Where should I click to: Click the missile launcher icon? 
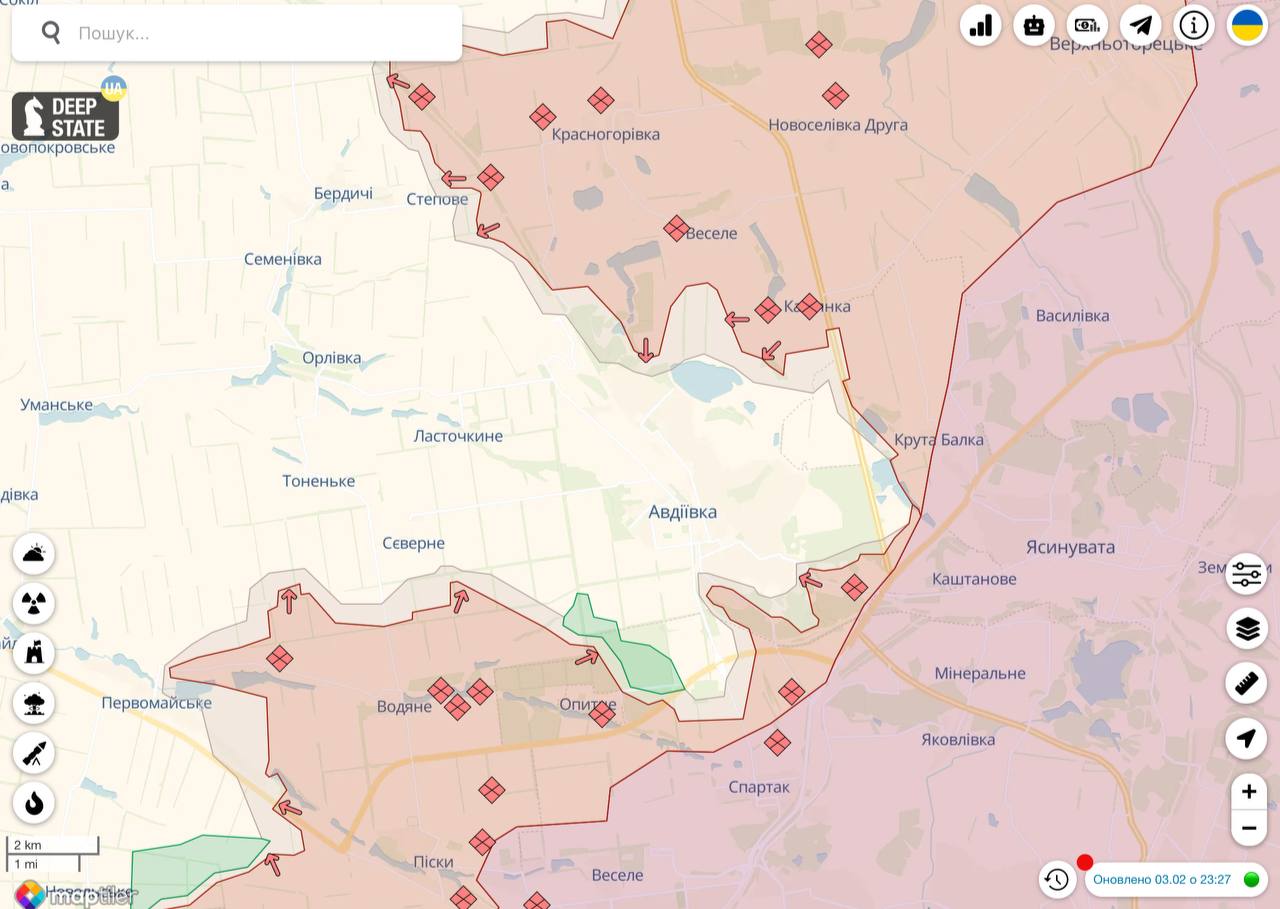coord(34,753)
